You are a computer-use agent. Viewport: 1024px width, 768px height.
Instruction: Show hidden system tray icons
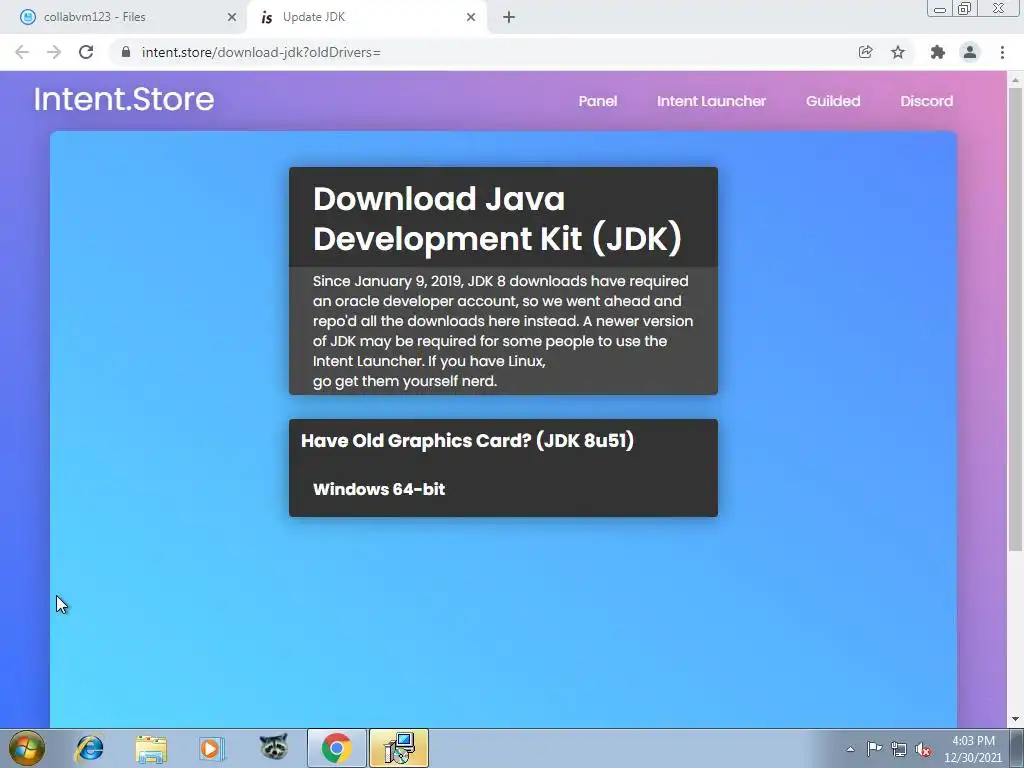point(850,749)
